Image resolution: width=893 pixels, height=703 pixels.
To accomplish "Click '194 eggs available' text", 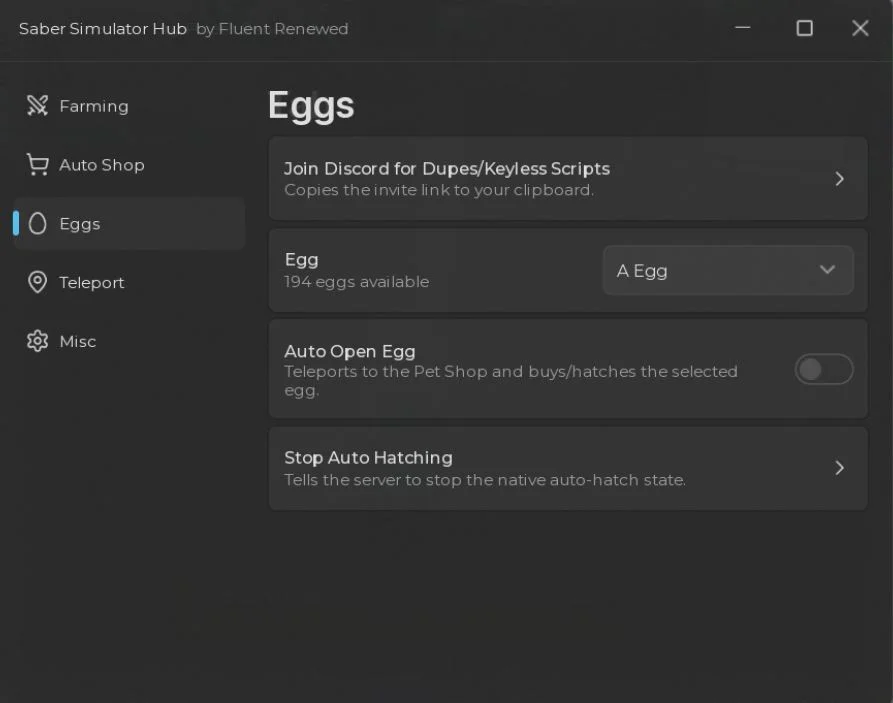I will point(357,281).
